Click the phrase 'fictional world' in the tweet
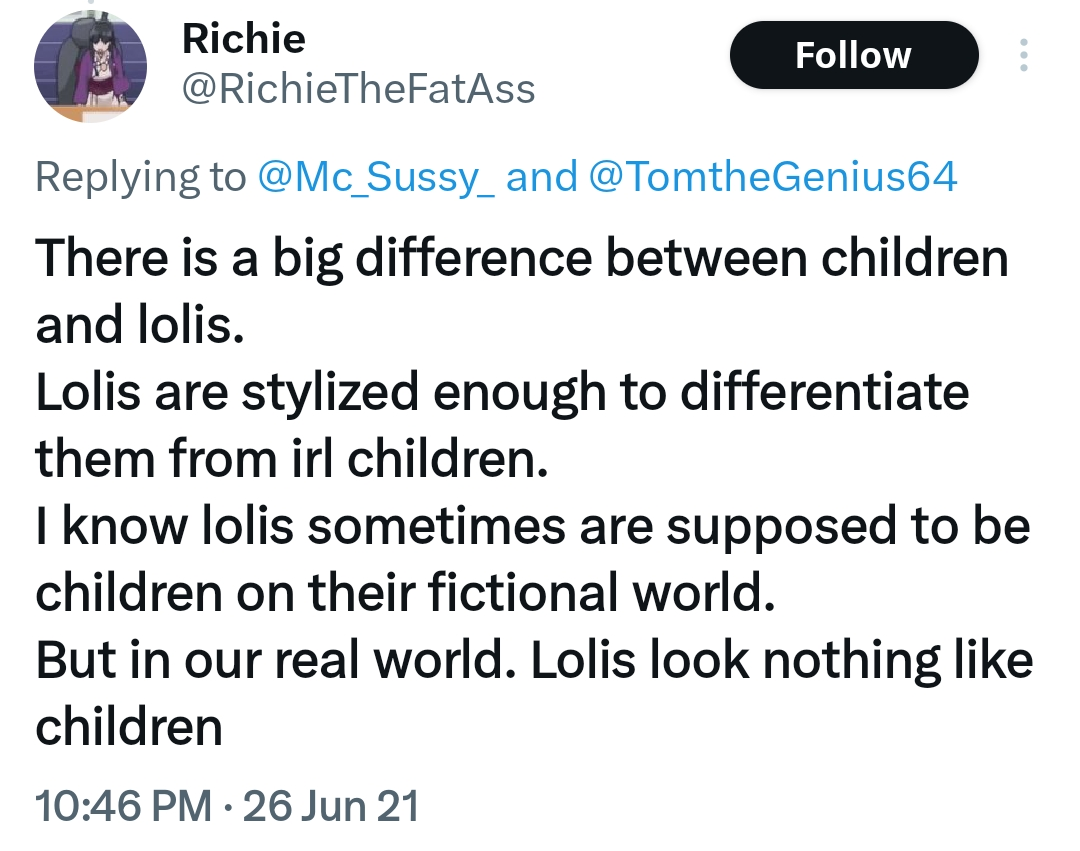The height and width of the screenshot is (851, 1080). coord(601,592)
